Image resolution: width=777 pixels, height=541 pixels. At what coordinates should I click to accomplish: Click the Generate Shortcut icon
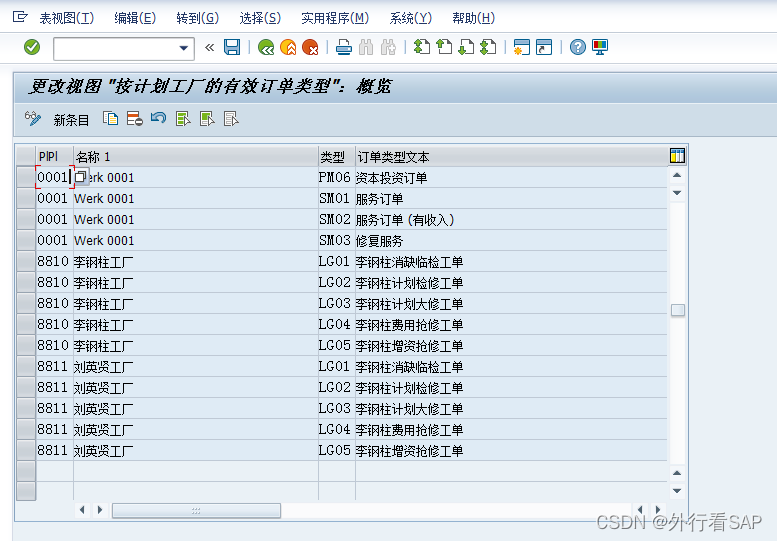[x=544, y=48]
